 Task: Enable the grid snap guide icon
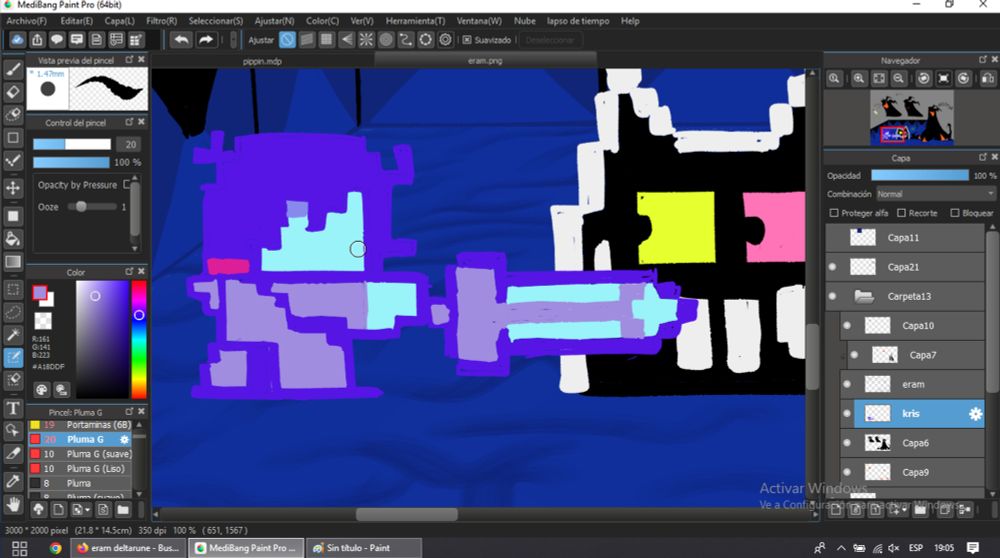(x=327, y=40)
